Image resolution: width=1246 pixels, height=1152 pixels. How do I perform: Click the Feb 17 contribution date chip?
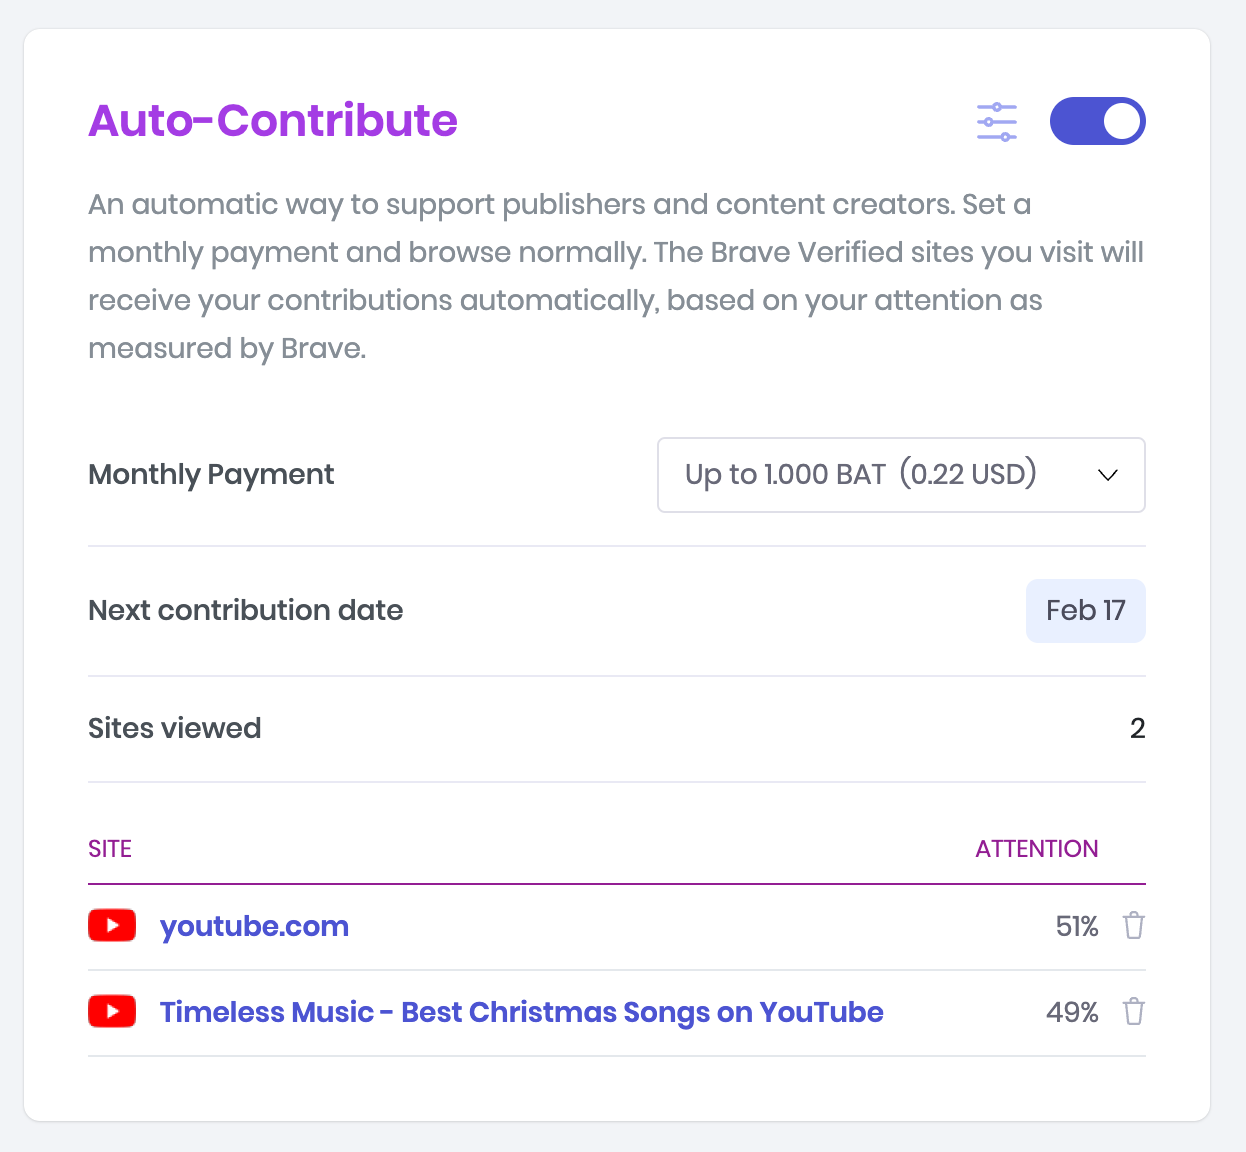point(1085,610)
